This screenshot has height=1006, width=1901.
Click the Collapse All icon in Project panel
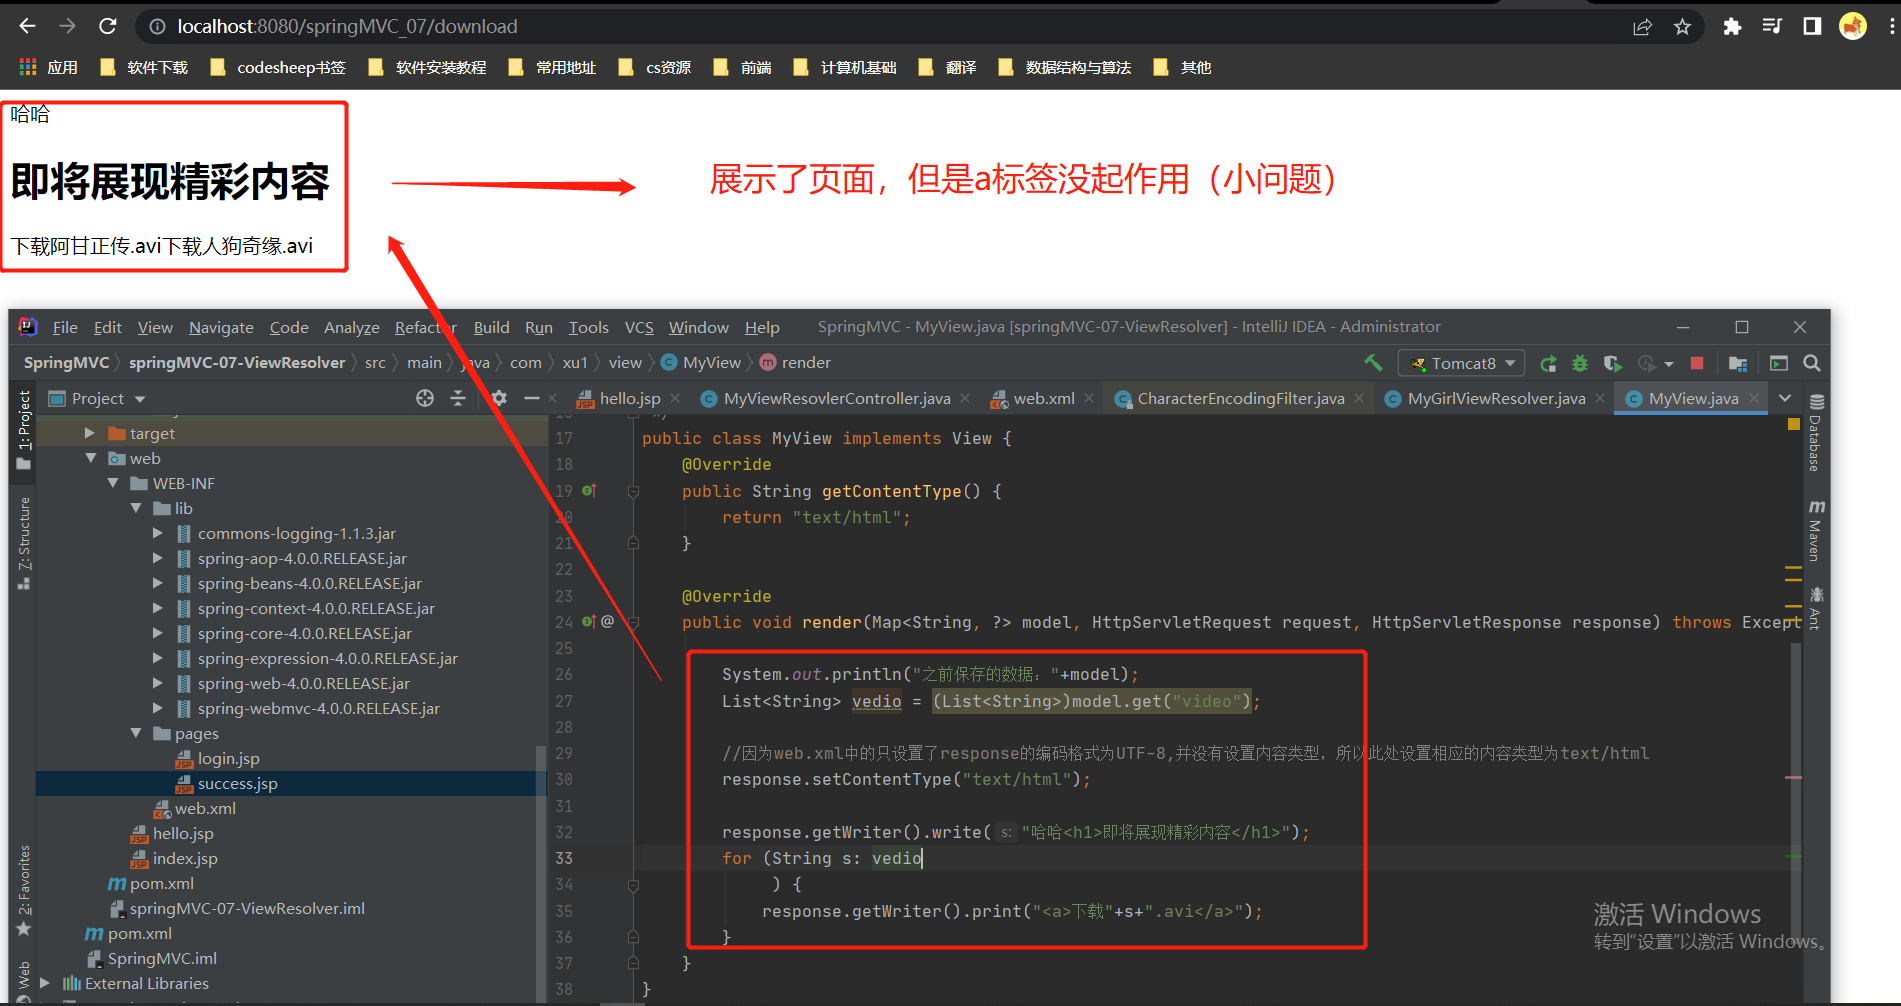pos(458,398)
